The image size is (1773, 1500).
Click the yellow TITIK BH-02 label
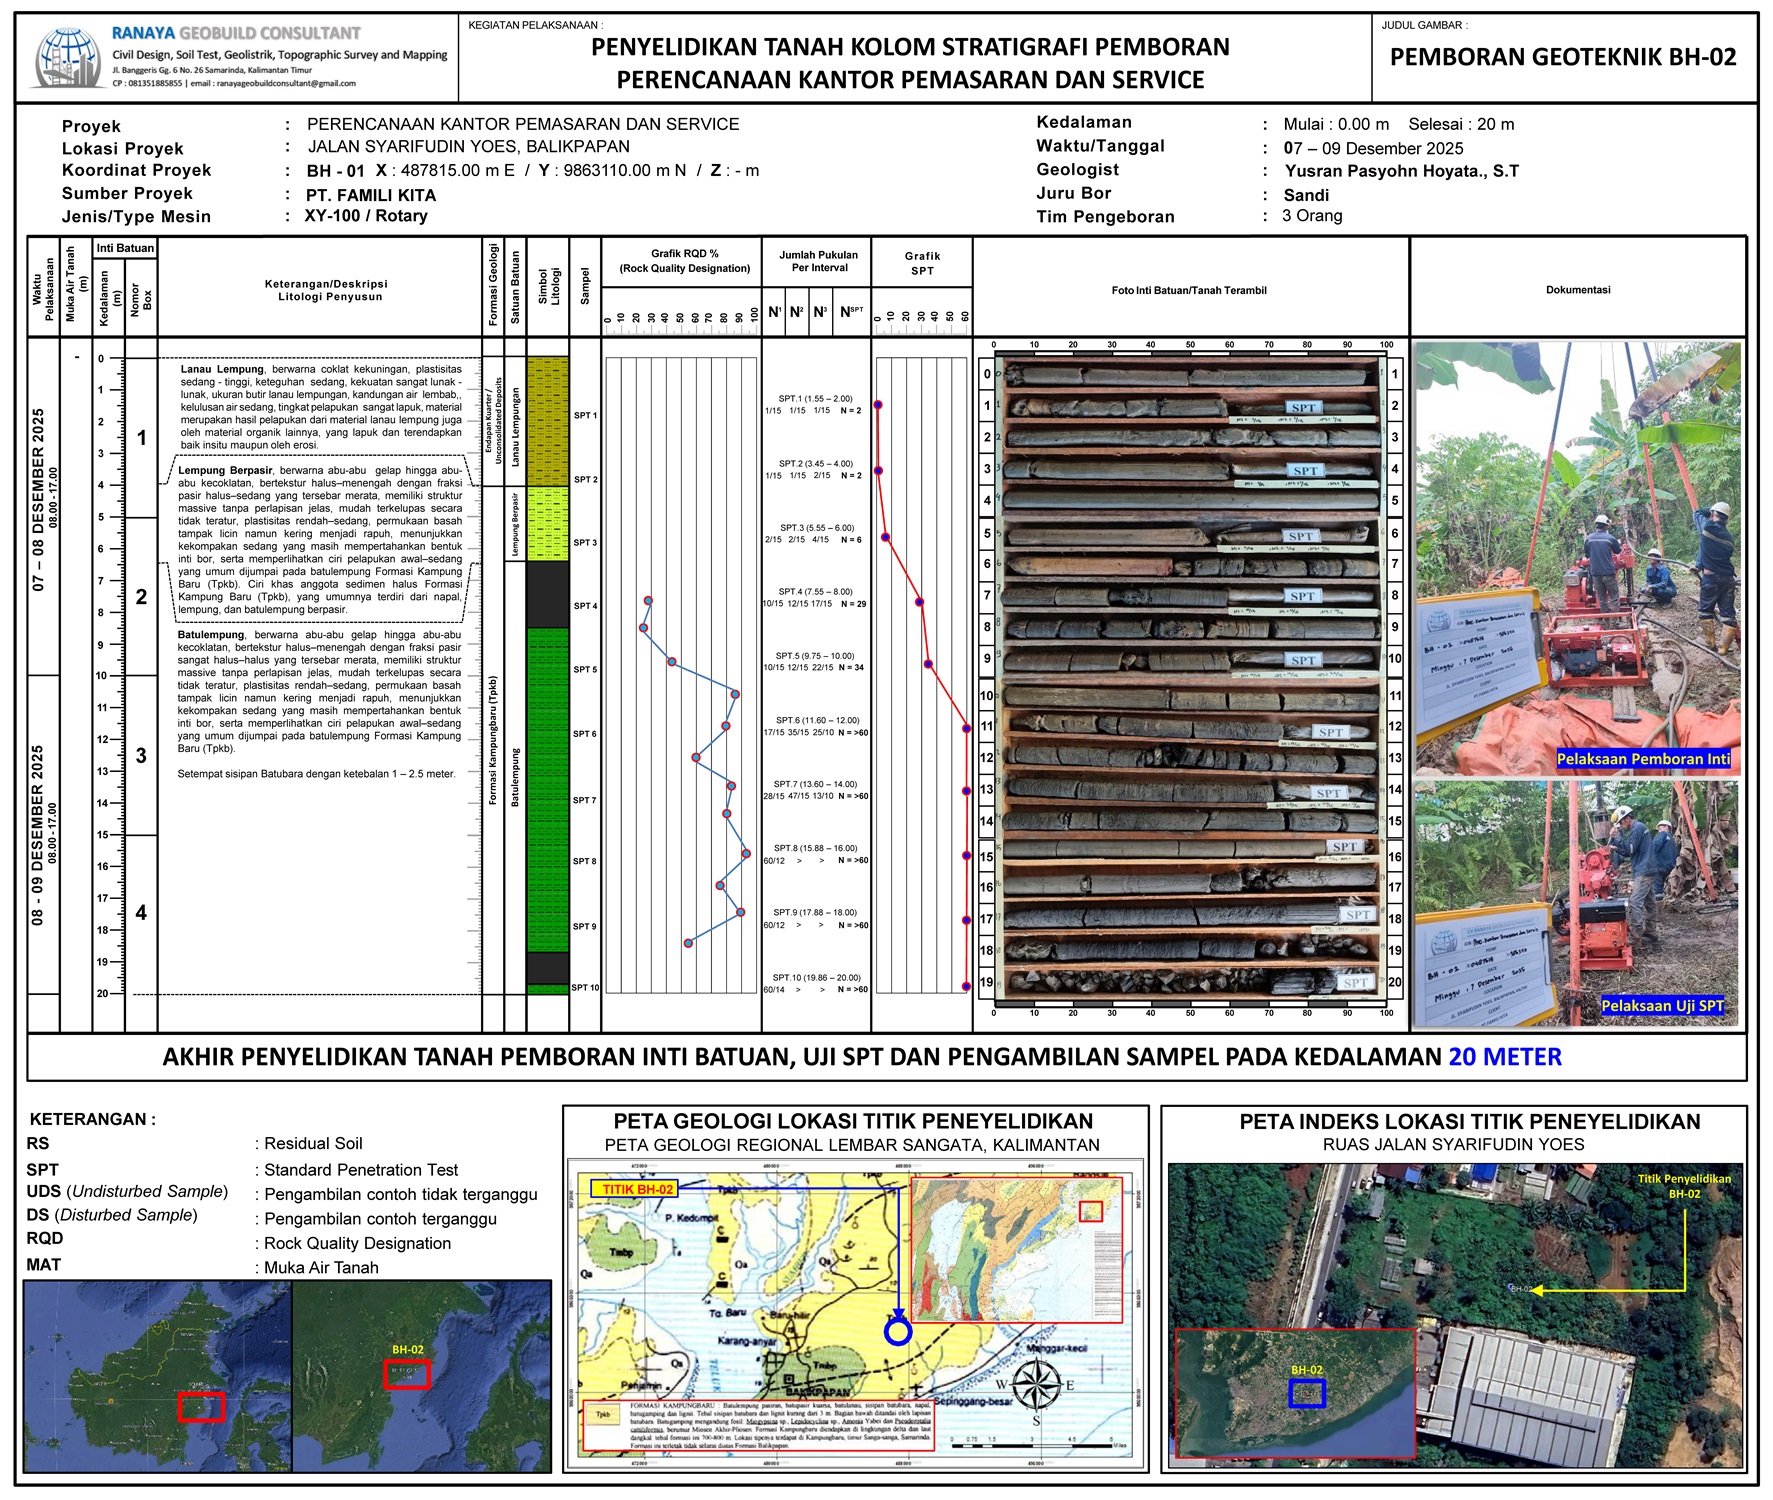(638, 1189)
